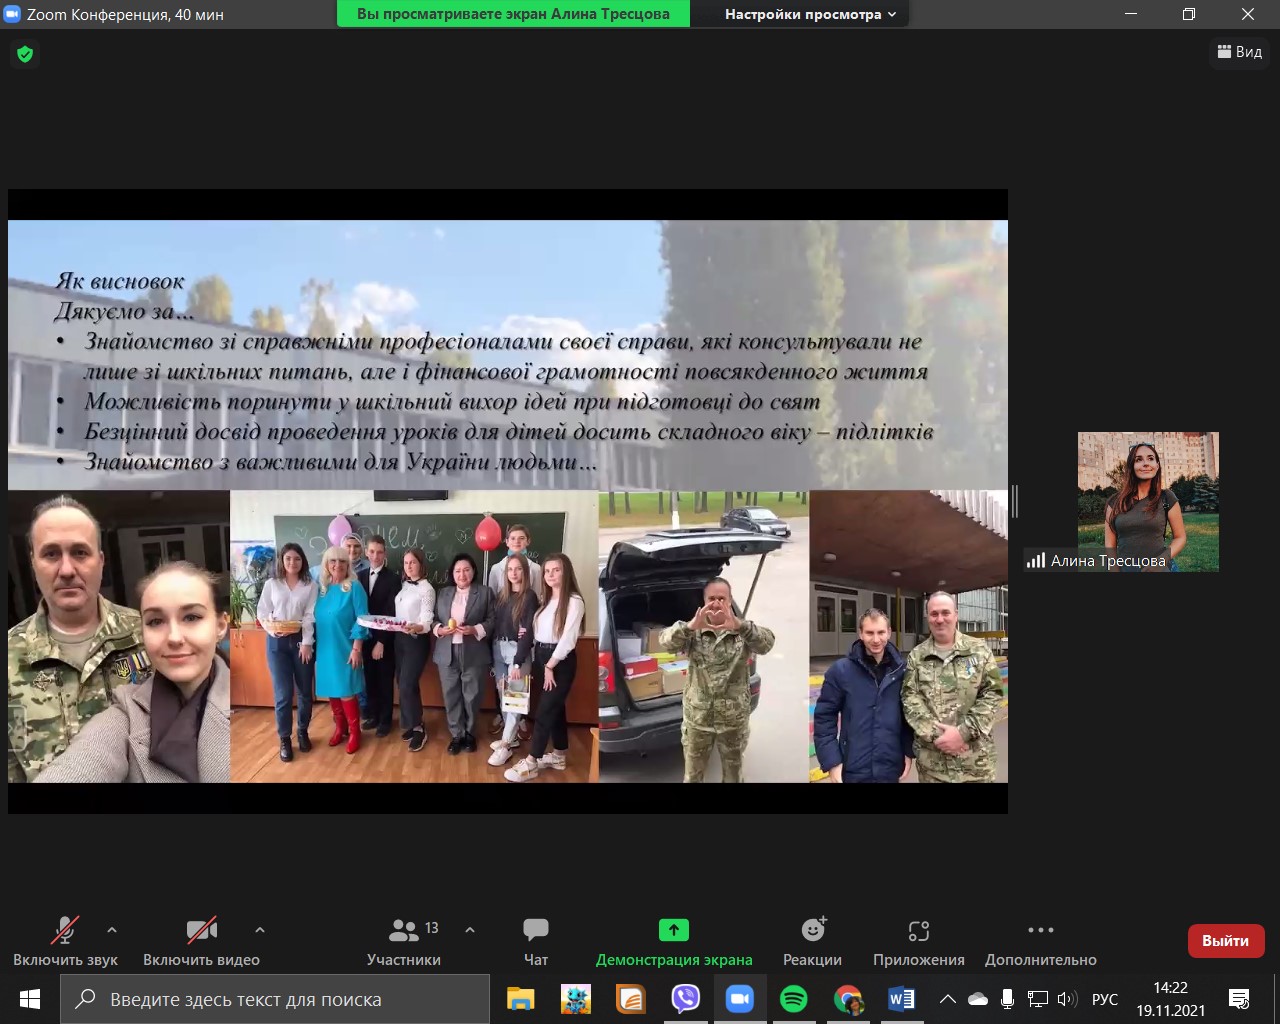The height and width of the screenshot is (1024, 1280).
Task: Click the shared screen banner Вы просматриваете экран
Action: [x=513, y=14]
